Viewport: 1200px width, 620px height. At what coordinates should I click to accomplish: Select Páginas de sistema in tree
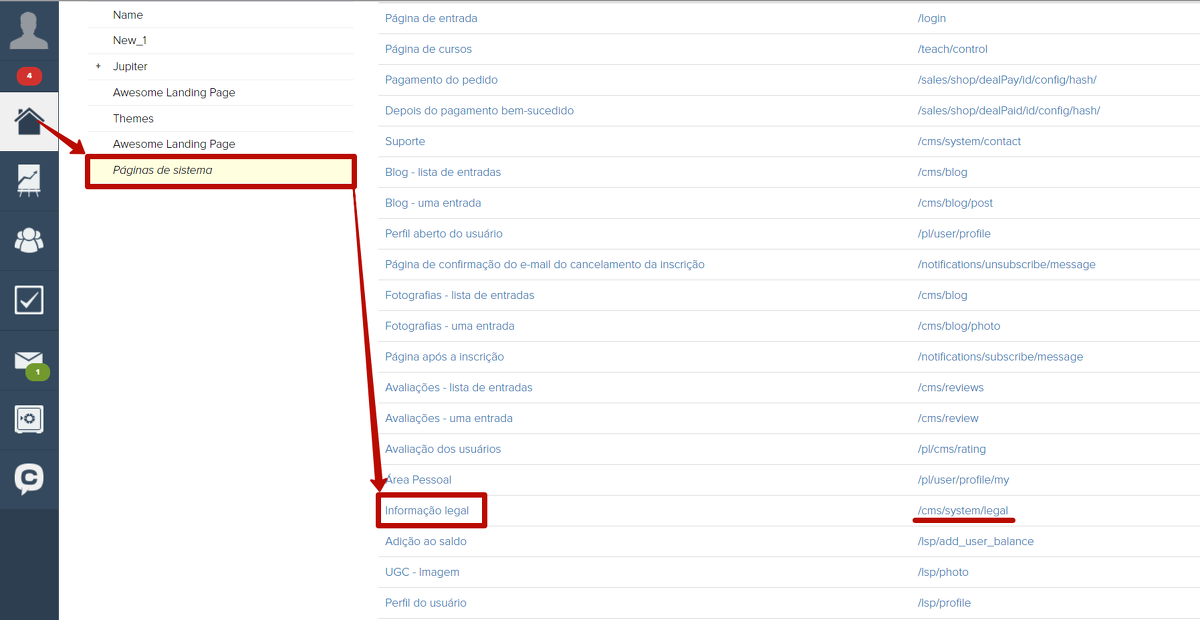(x=162, y=170)
